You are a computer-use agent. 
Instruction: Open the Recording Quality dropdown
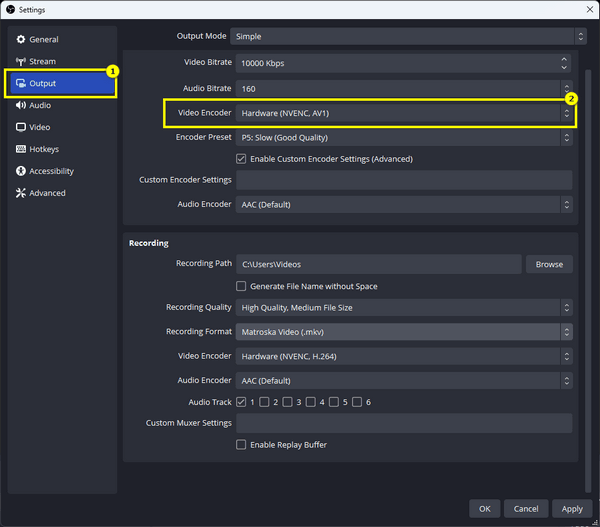pos(404,308)
